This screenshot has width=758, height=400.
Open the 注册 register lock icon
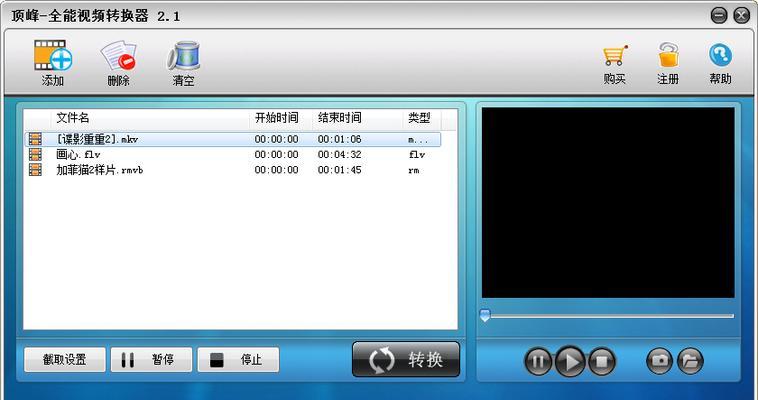tap(669, 55)
